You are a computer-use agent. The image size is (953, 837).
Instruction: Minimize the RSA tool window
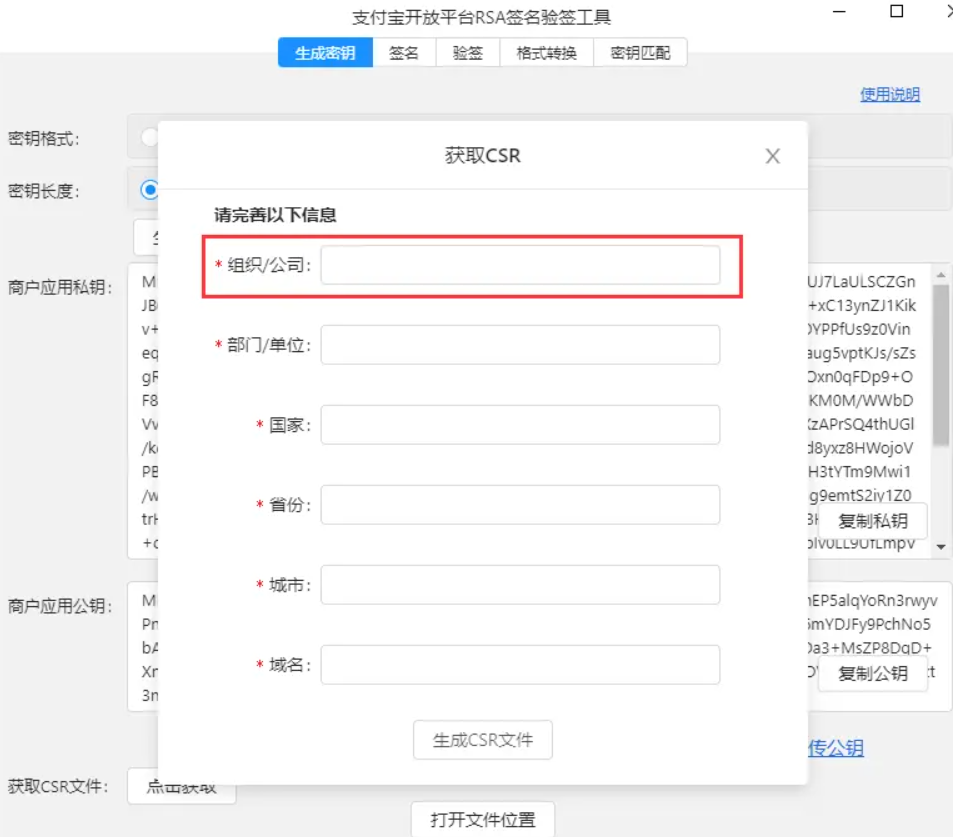(x=839, y=12)
